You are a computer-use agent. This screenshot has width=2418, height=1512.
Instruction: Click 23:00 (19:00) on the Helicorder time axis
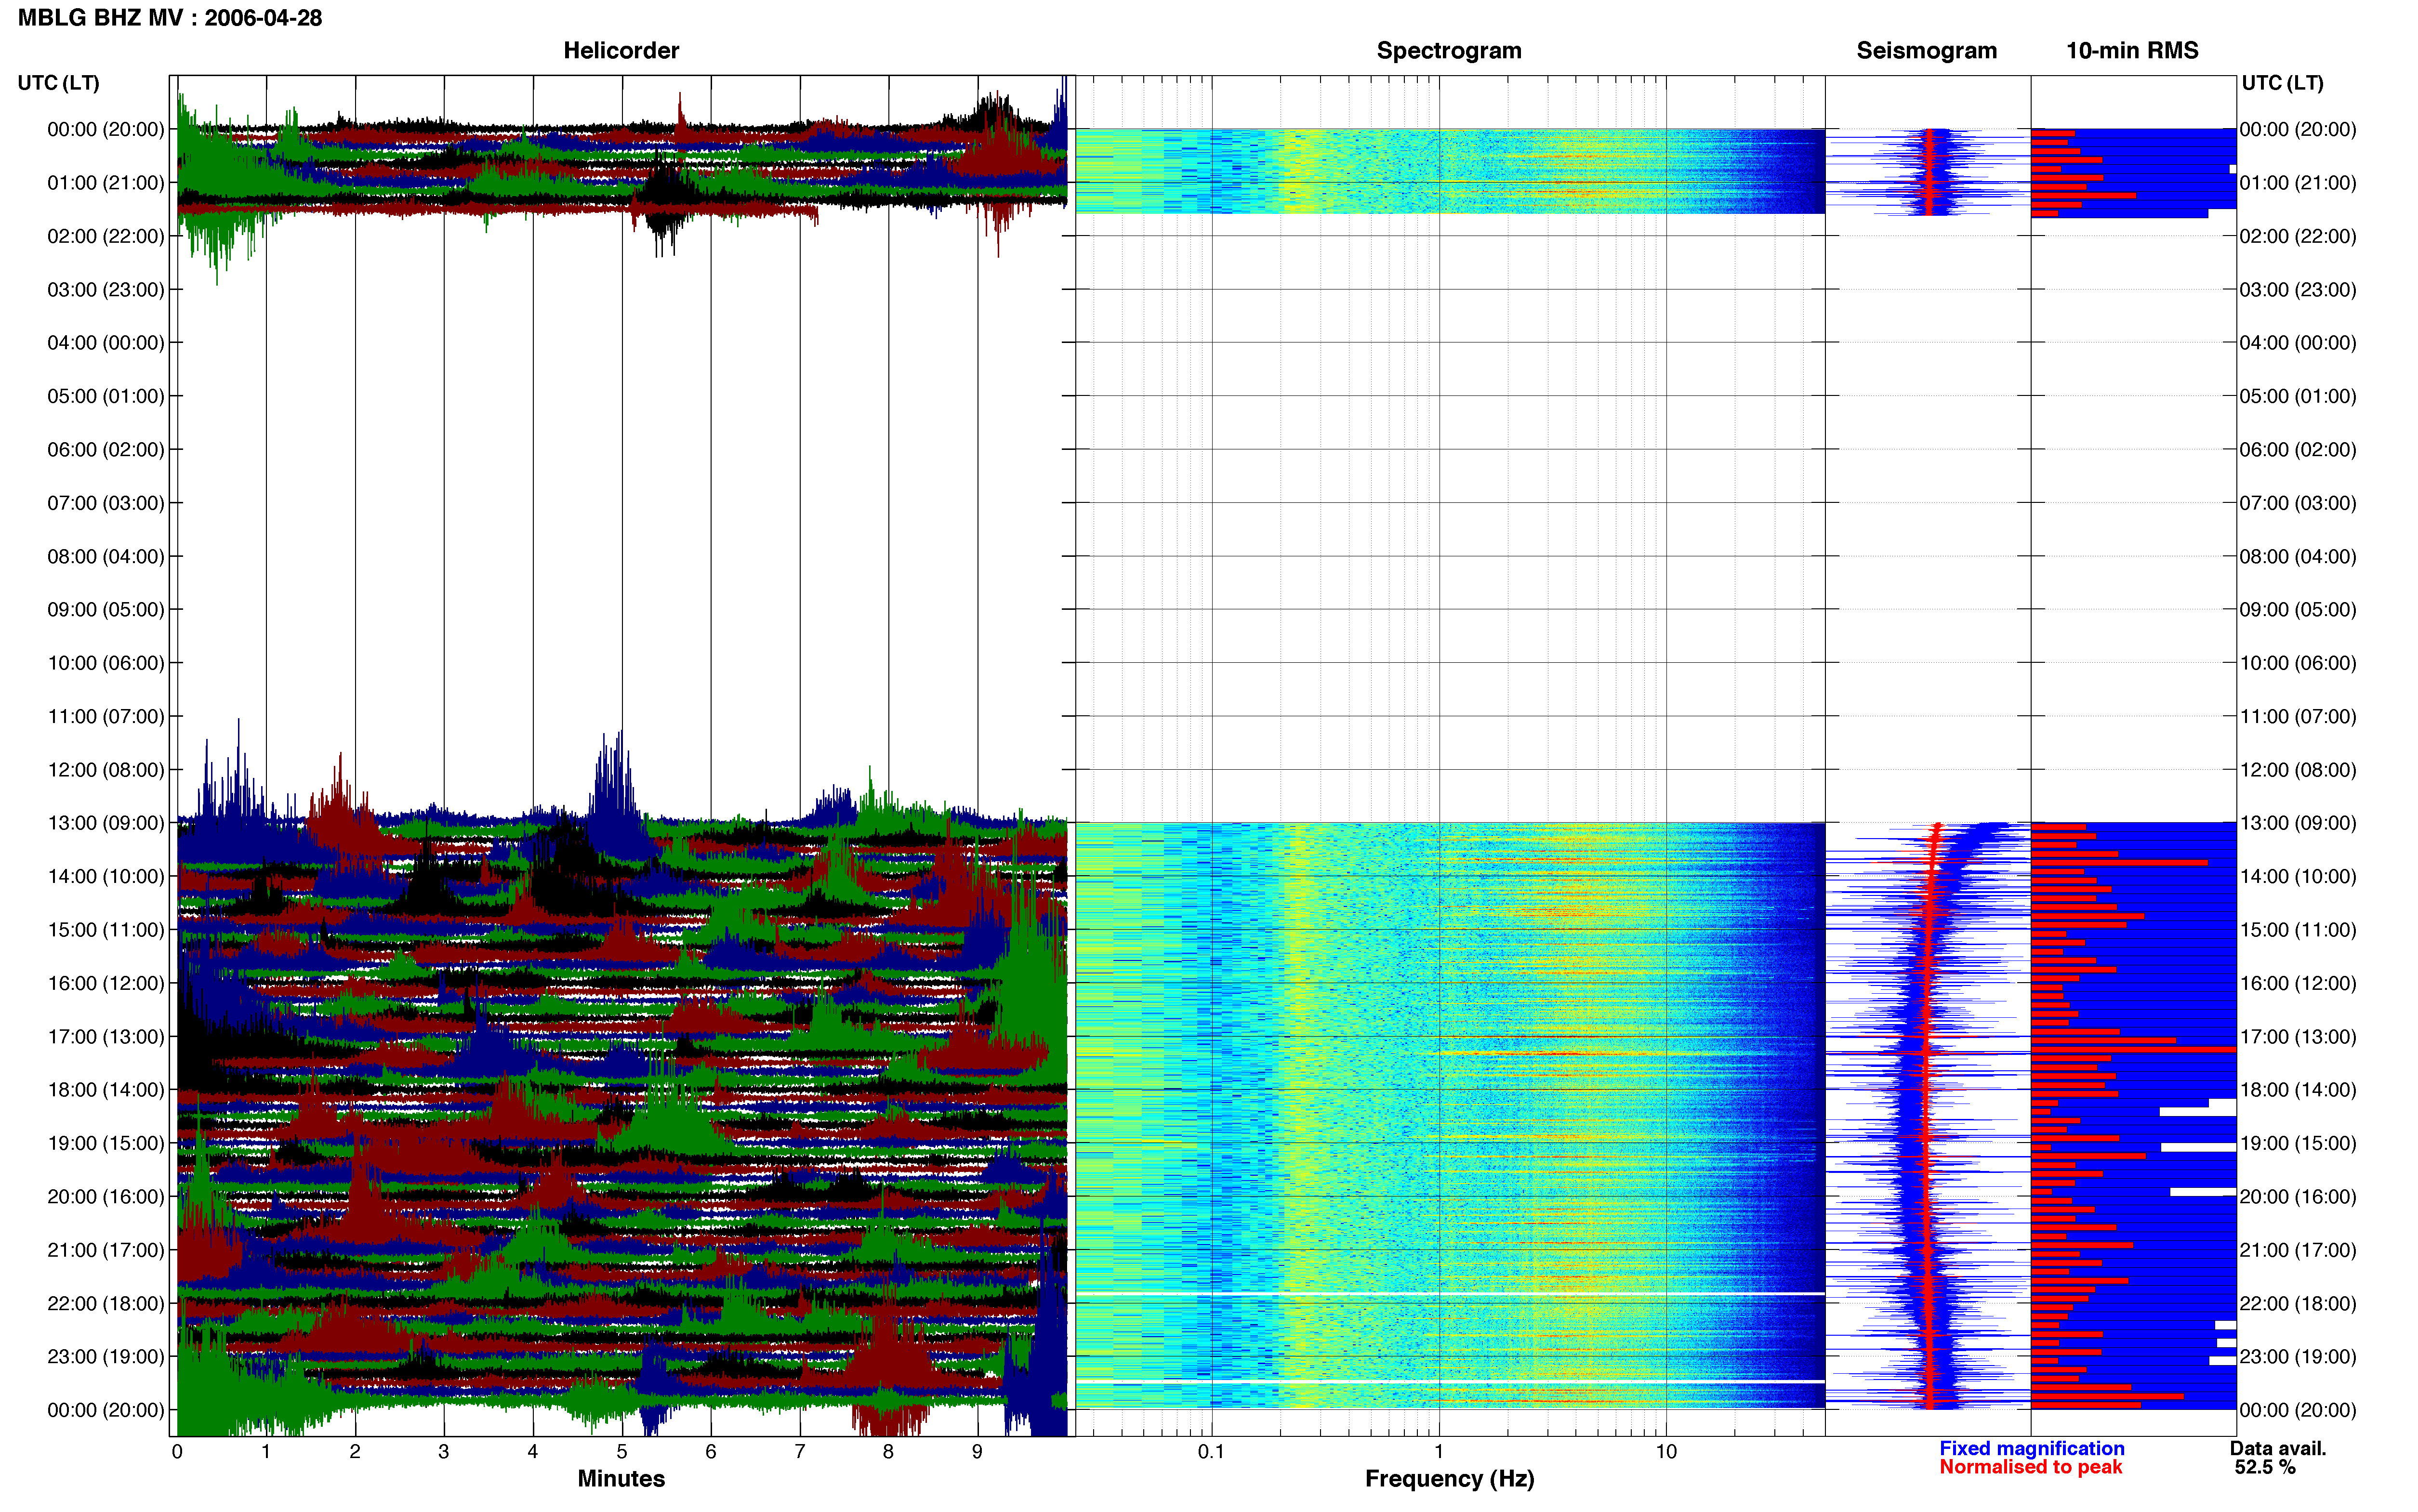(x=106, y=1357)
